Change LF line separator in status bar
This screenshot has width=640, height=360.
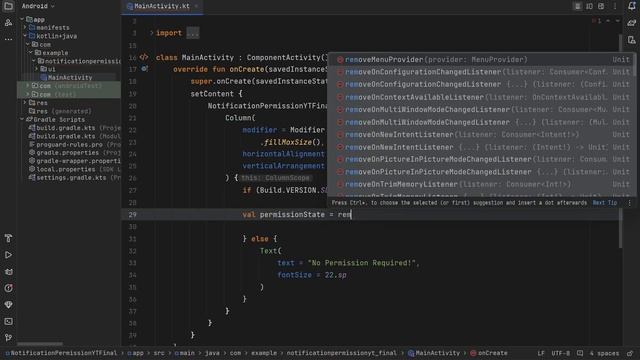541,353
